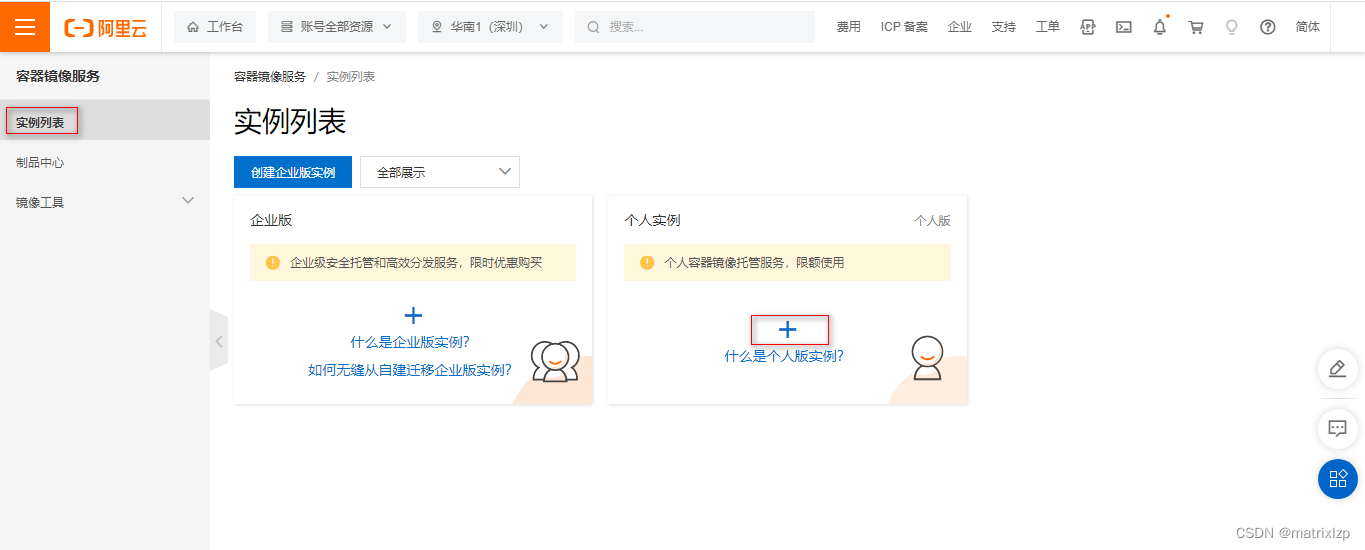Click the plus icon in 企业版 card
The width and height of the screenshot is (1365, 550).
pos(413,316)
